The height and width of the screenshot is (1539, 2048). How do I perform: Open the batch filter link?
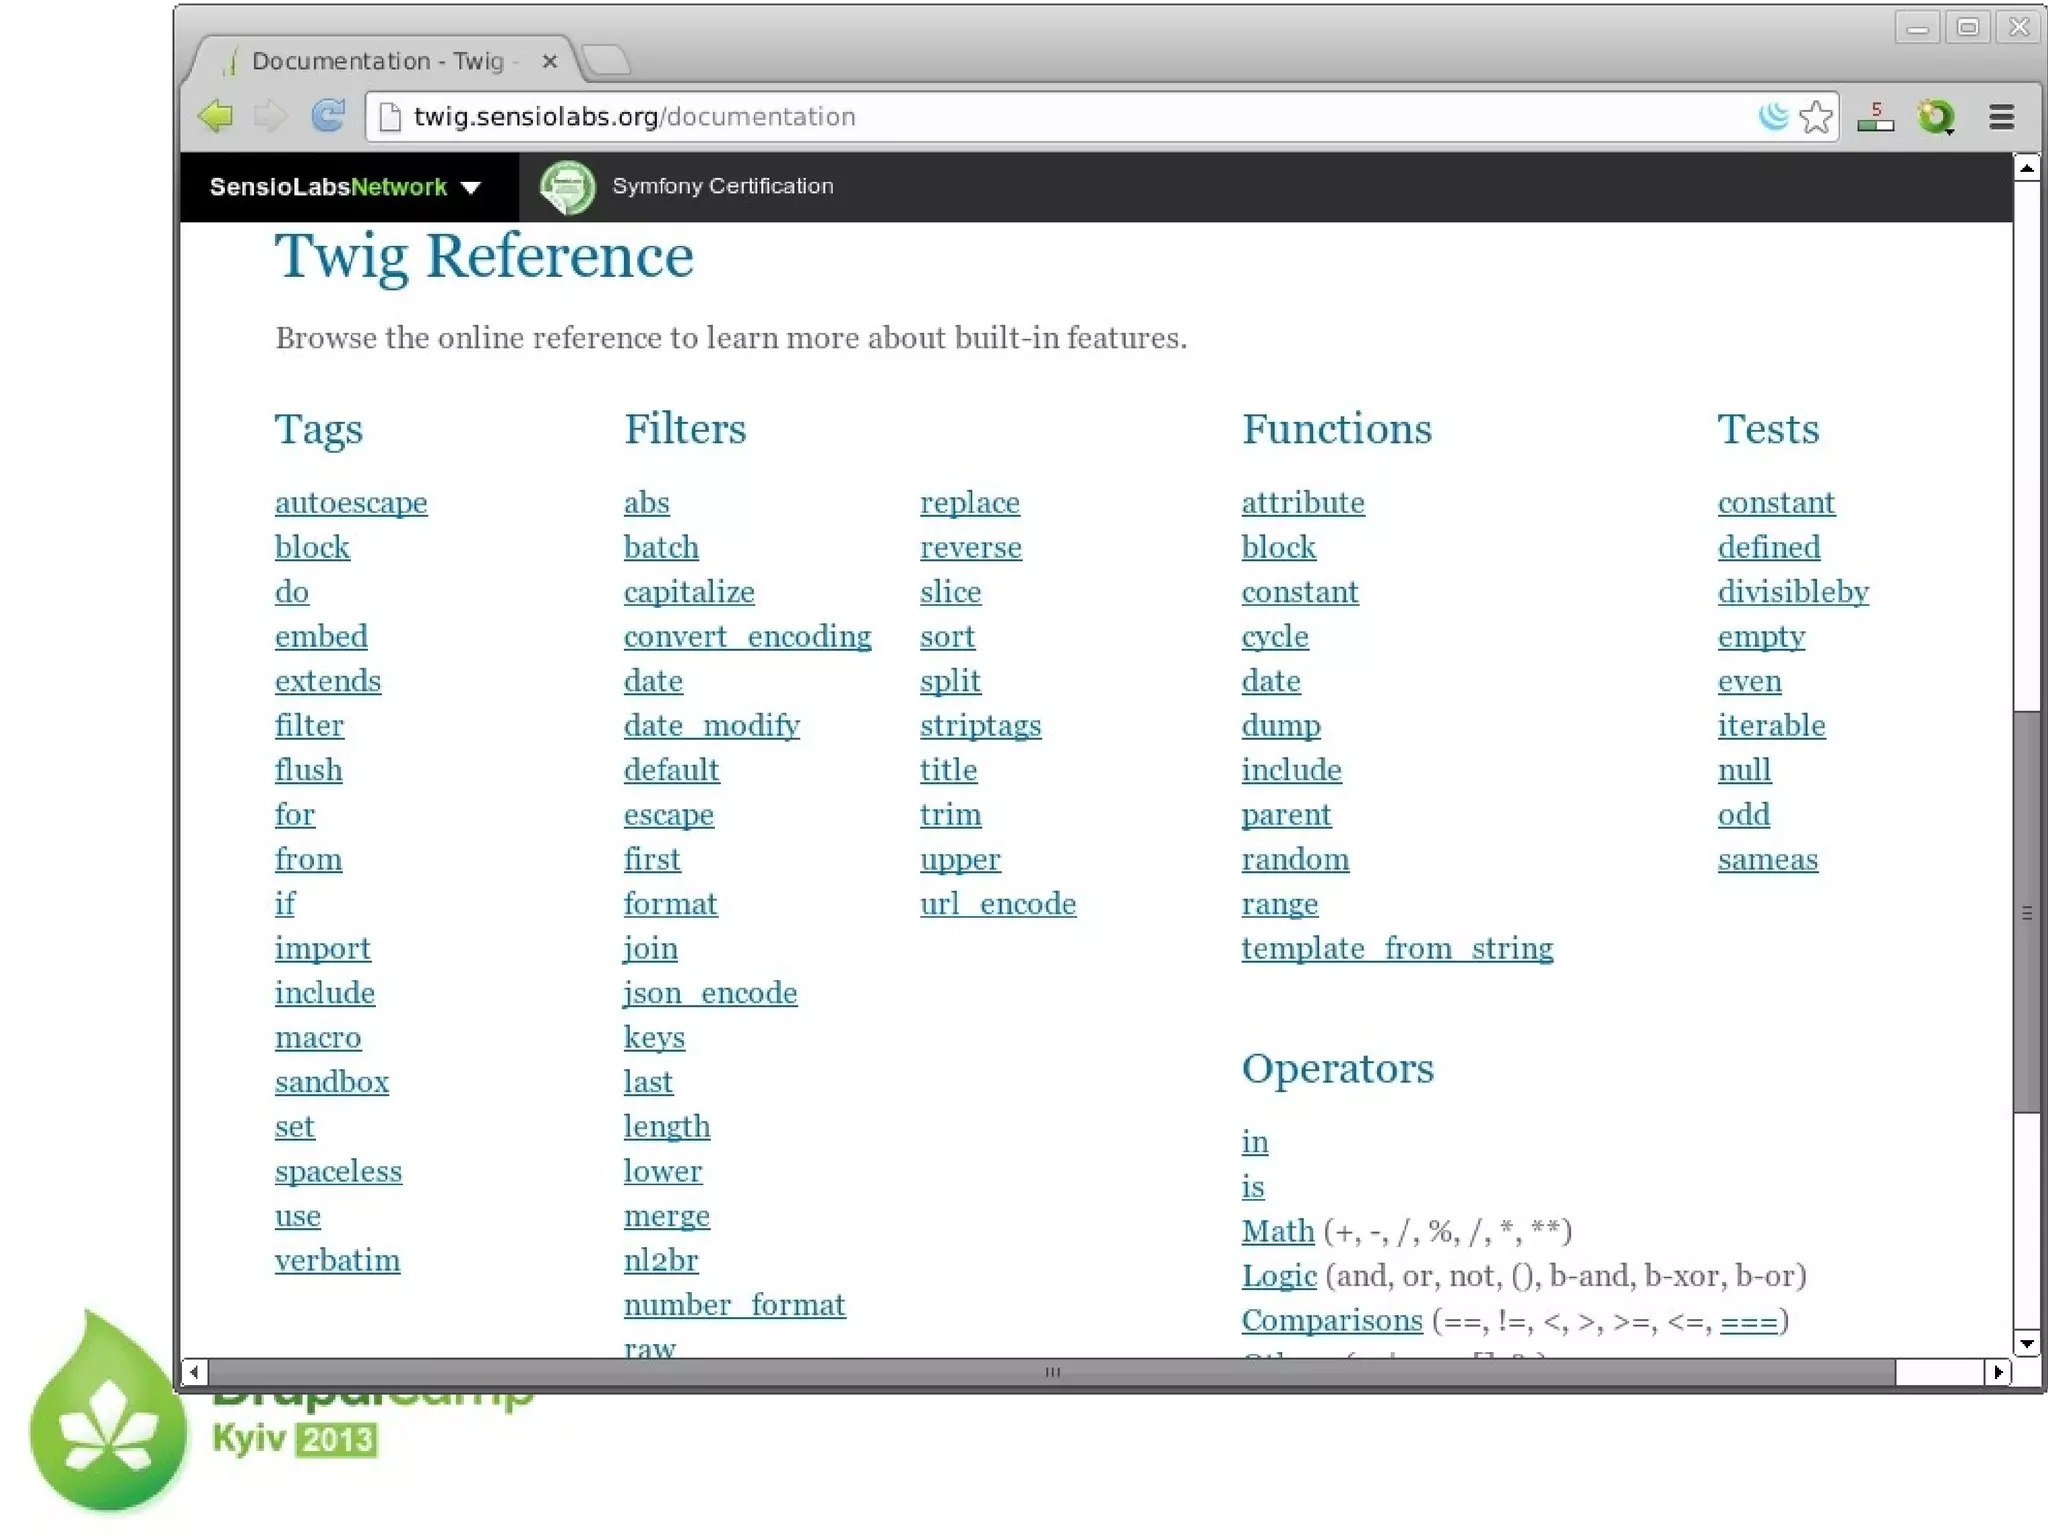[x=661, y=548]
